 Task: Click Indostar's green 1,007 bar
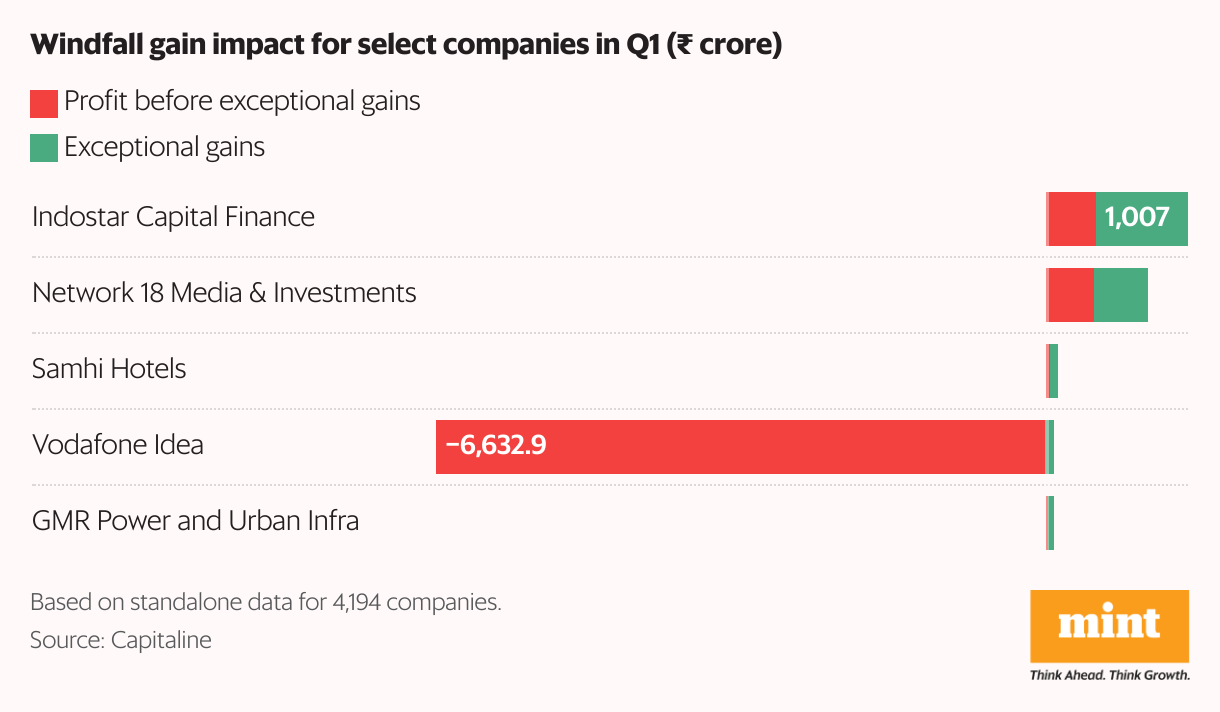tap(1141, 218)
